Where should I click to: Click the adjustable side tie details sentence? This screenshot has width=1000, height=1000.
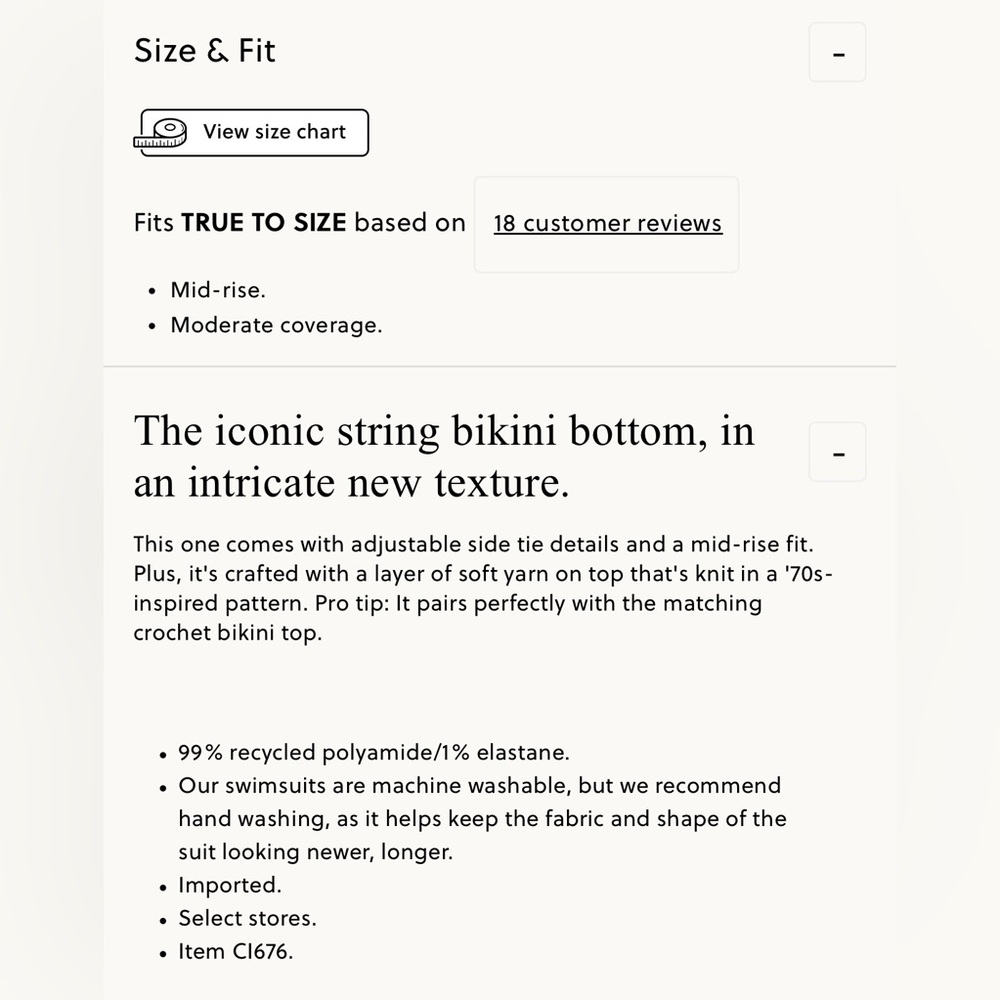click(473, 545)
